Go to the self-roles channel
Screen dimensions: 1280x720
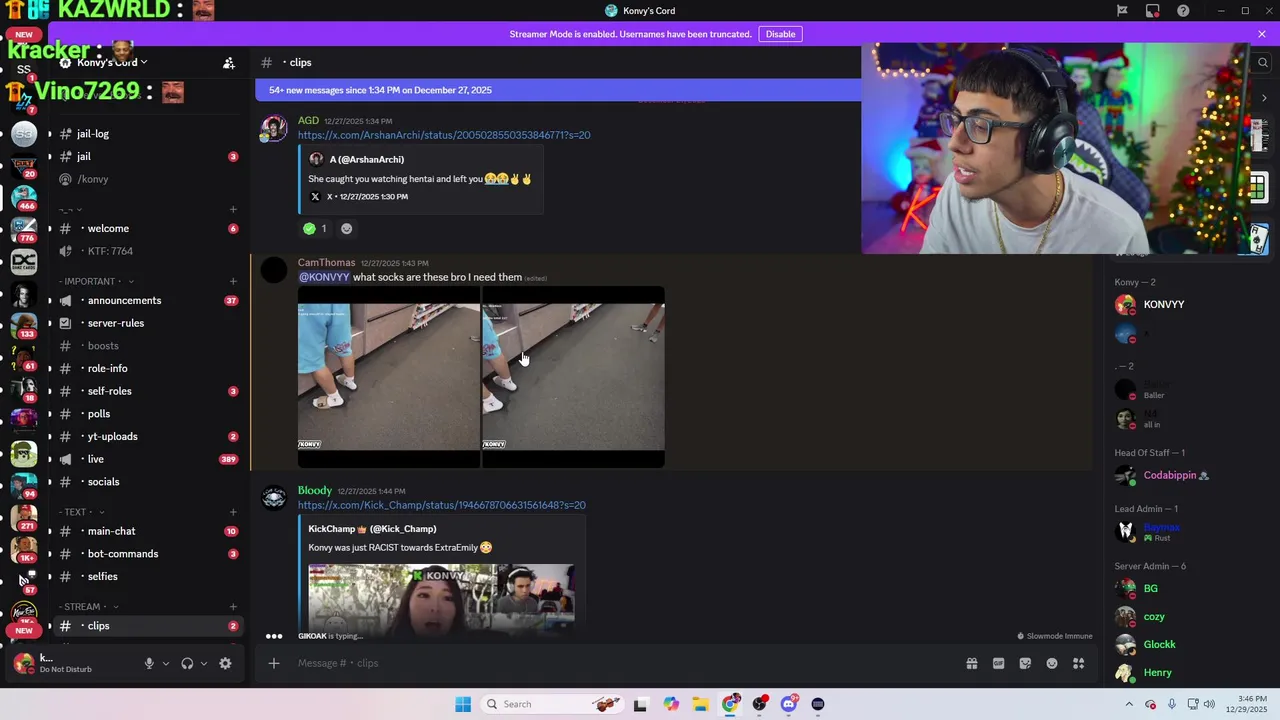point(146,391)
